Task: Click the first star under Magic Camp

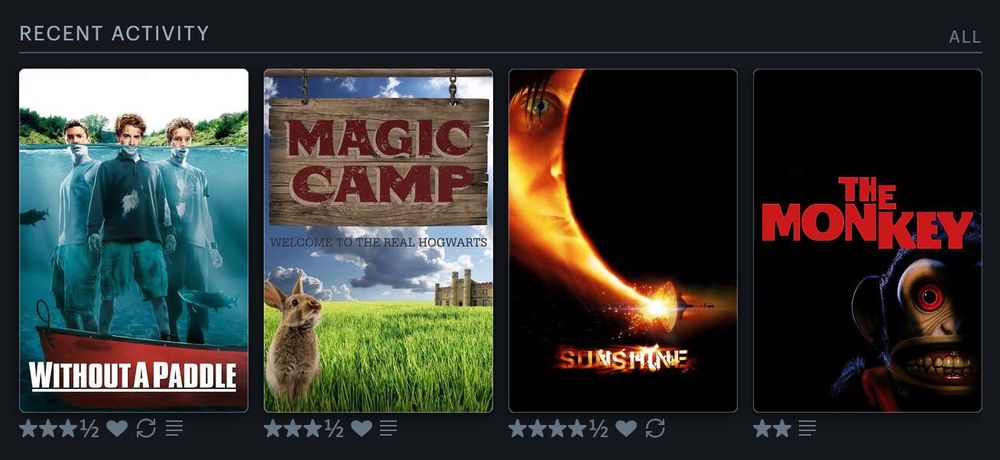Action: (x=273, y=428)
